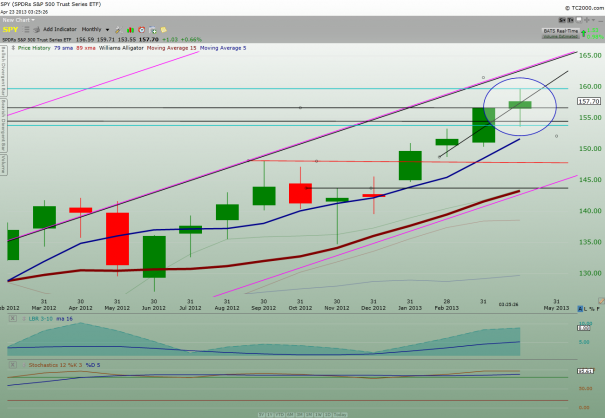Click the white window layout icon
Image resolution: width=605 pixels, height=418 pixels.
click(579, 20)
